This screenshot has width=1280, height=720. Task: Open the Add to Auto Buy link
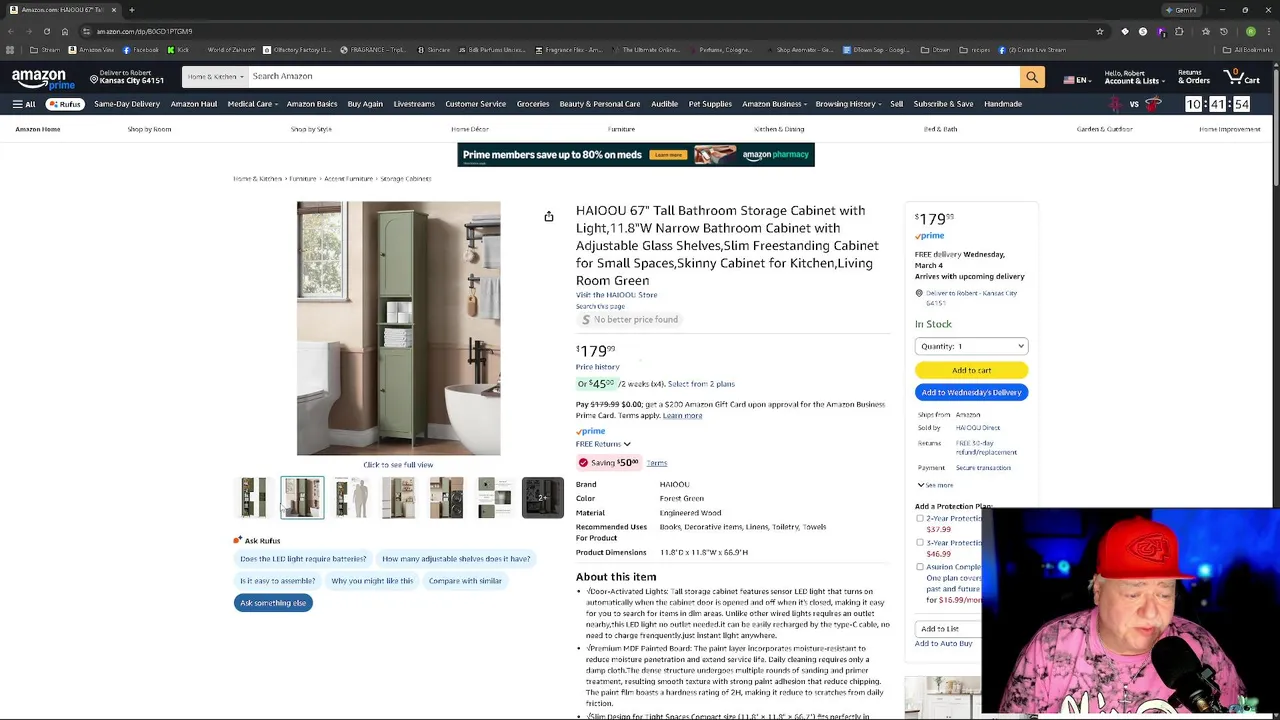(943, 644)
